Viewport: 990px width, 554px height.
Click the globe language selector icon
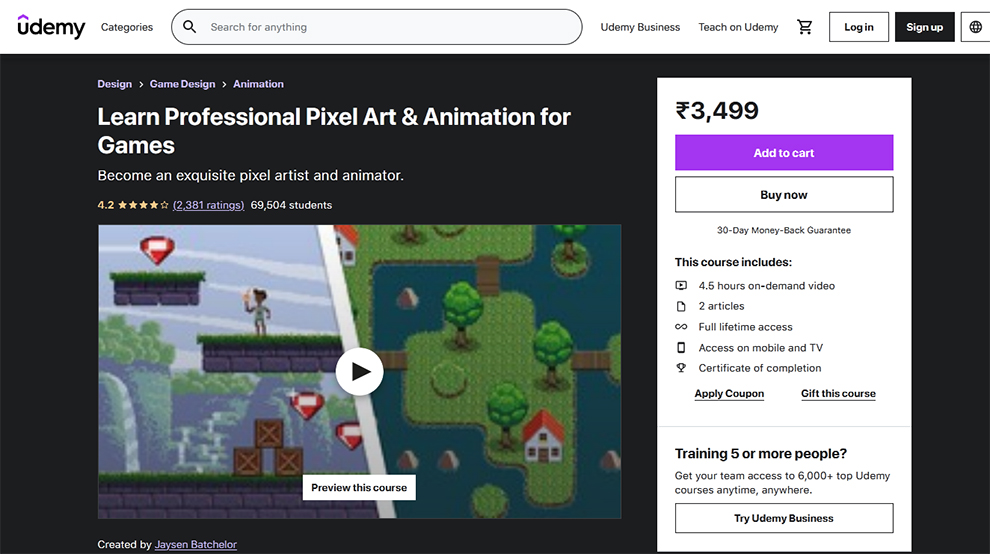(975, 27)
